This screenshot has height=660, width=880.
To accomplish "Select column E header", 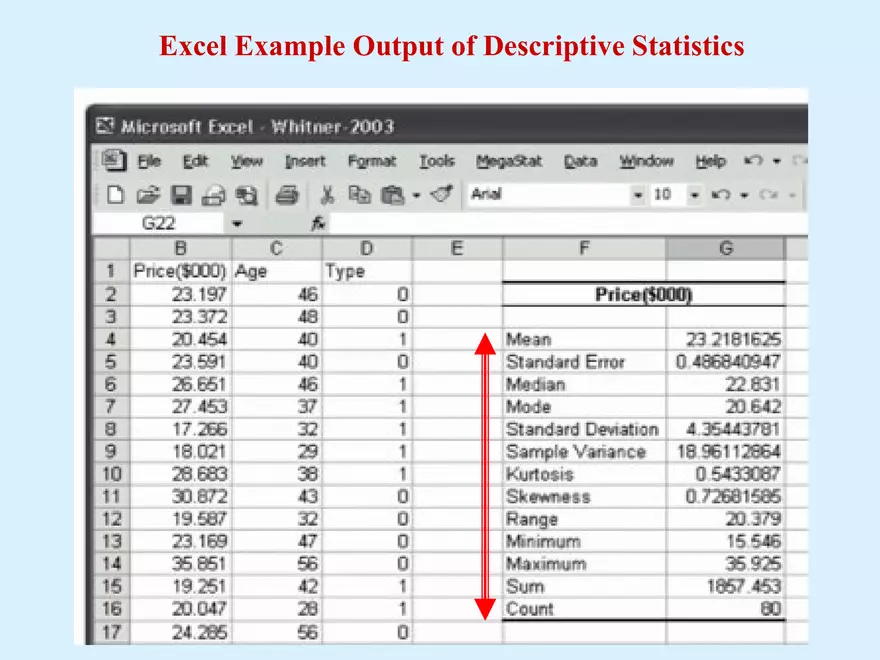I will click(x=457, y=248).
